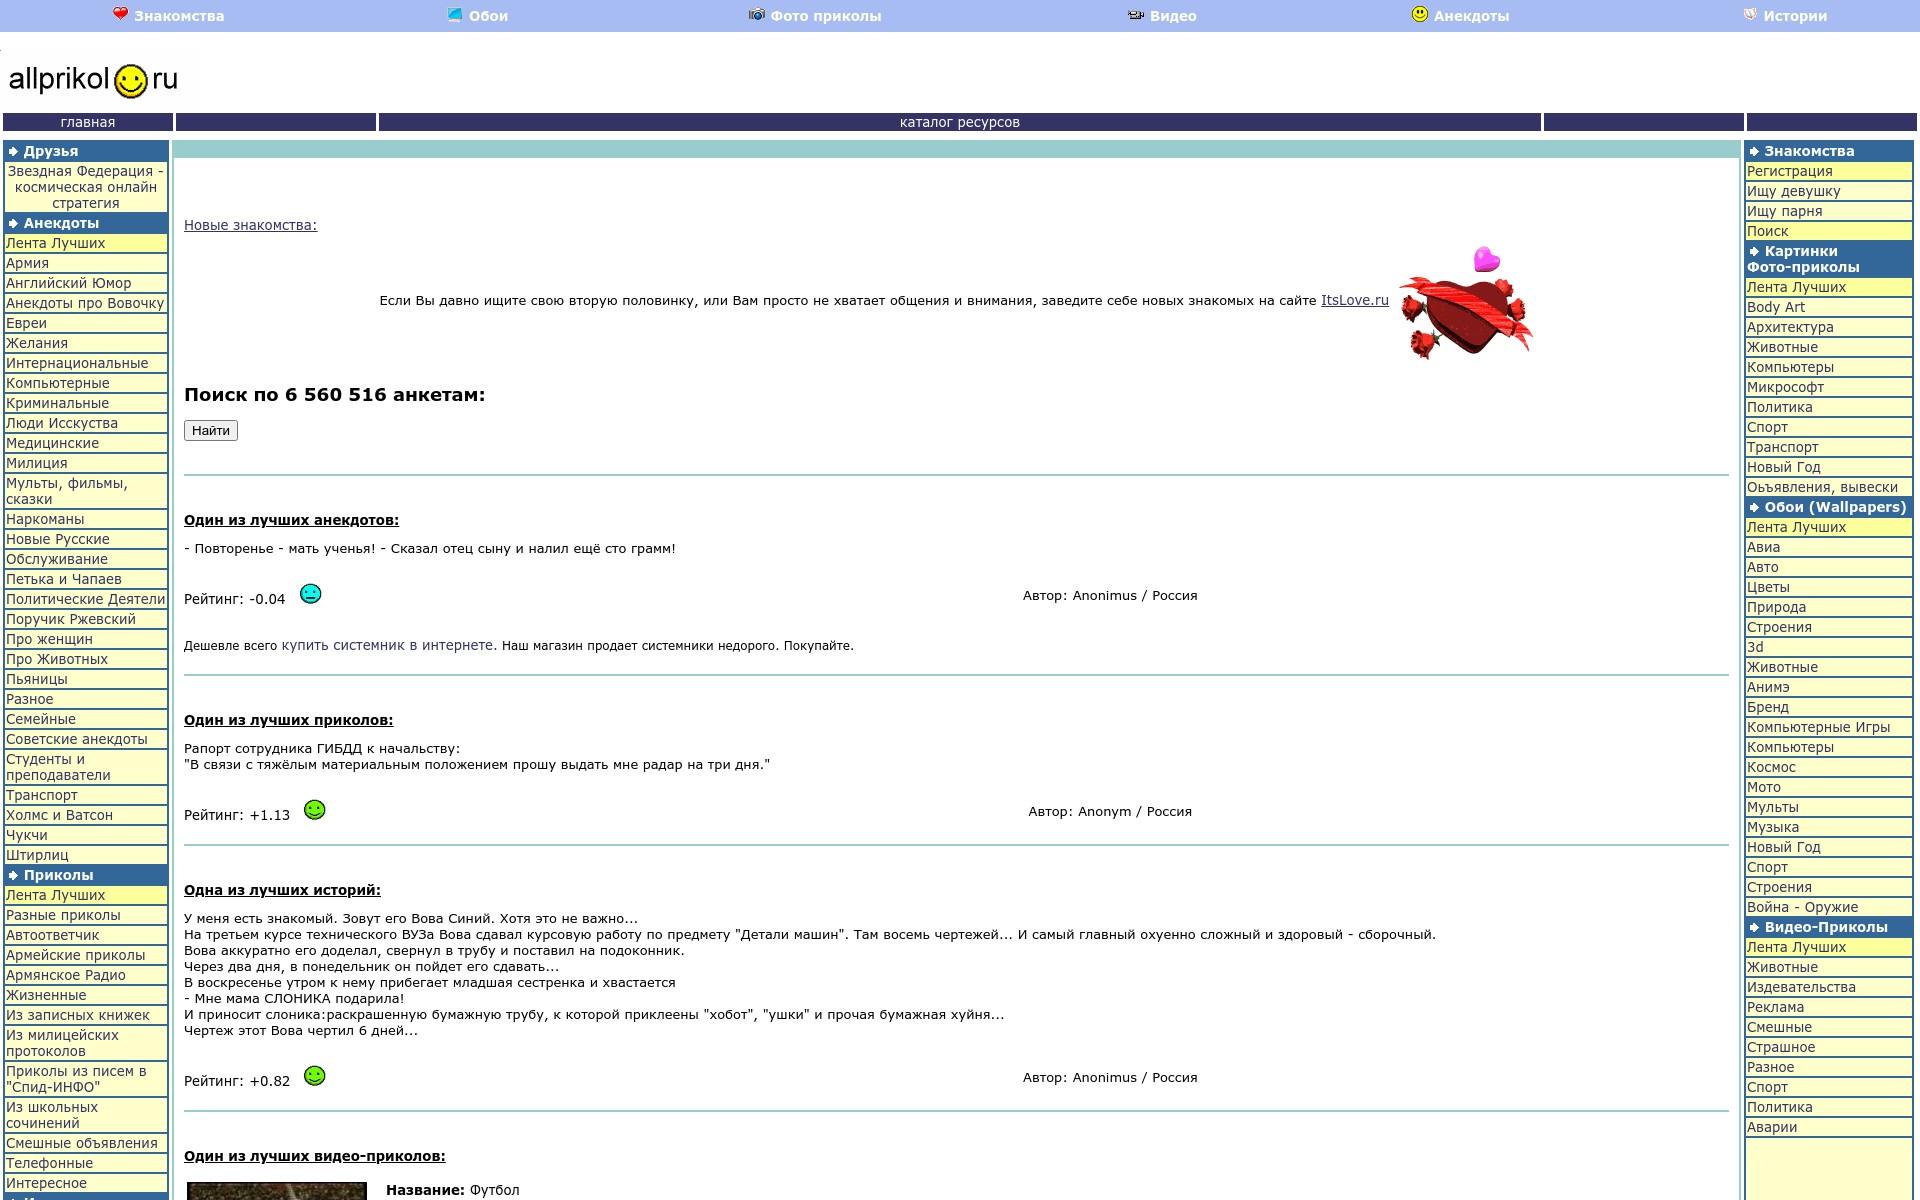Open каталог ресурсов navigation tab

coord(960,122)
